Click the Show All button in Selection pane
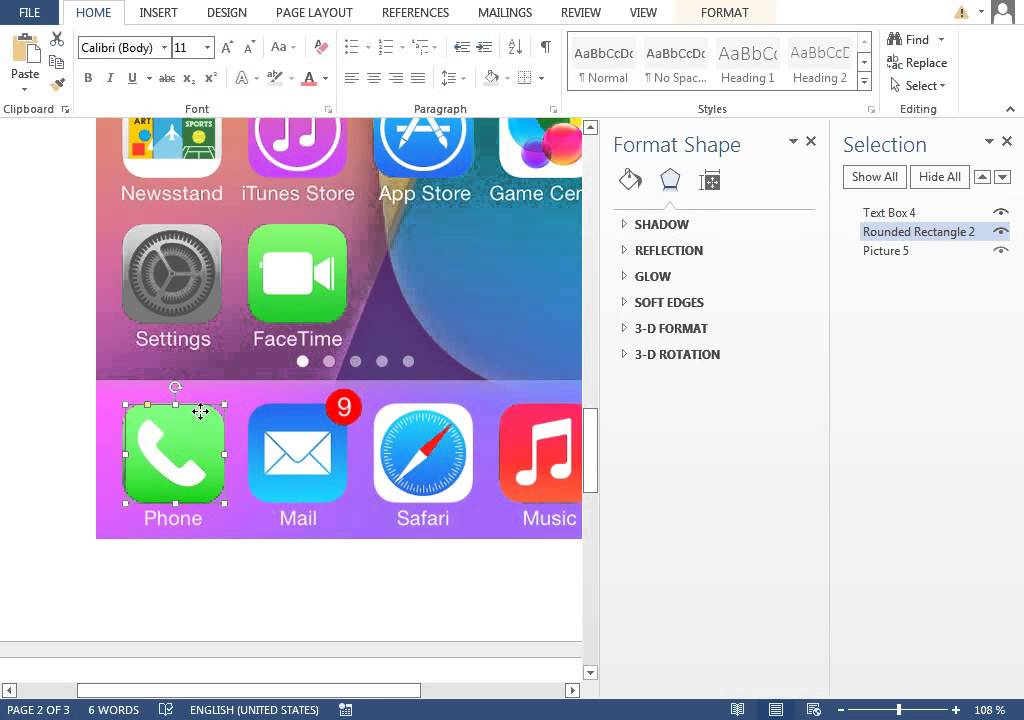The image size is (1024, 720). click(873, 176)
